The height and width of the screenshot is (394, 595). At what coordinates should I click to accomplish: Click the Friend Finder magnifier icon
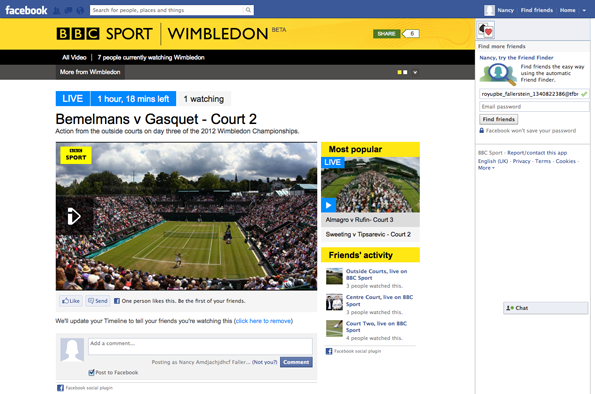tap(498, 74)
